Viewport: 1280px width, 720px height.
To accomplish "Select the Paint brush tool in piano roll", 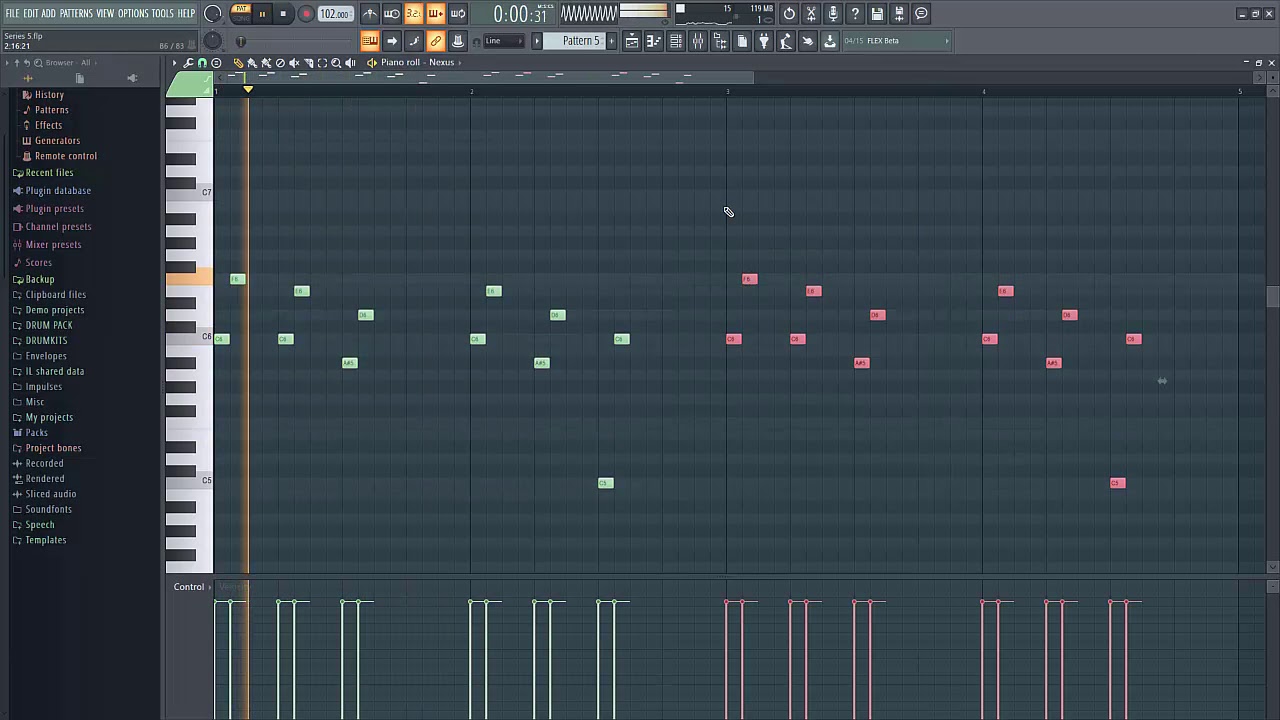I will tap(252, 62).
